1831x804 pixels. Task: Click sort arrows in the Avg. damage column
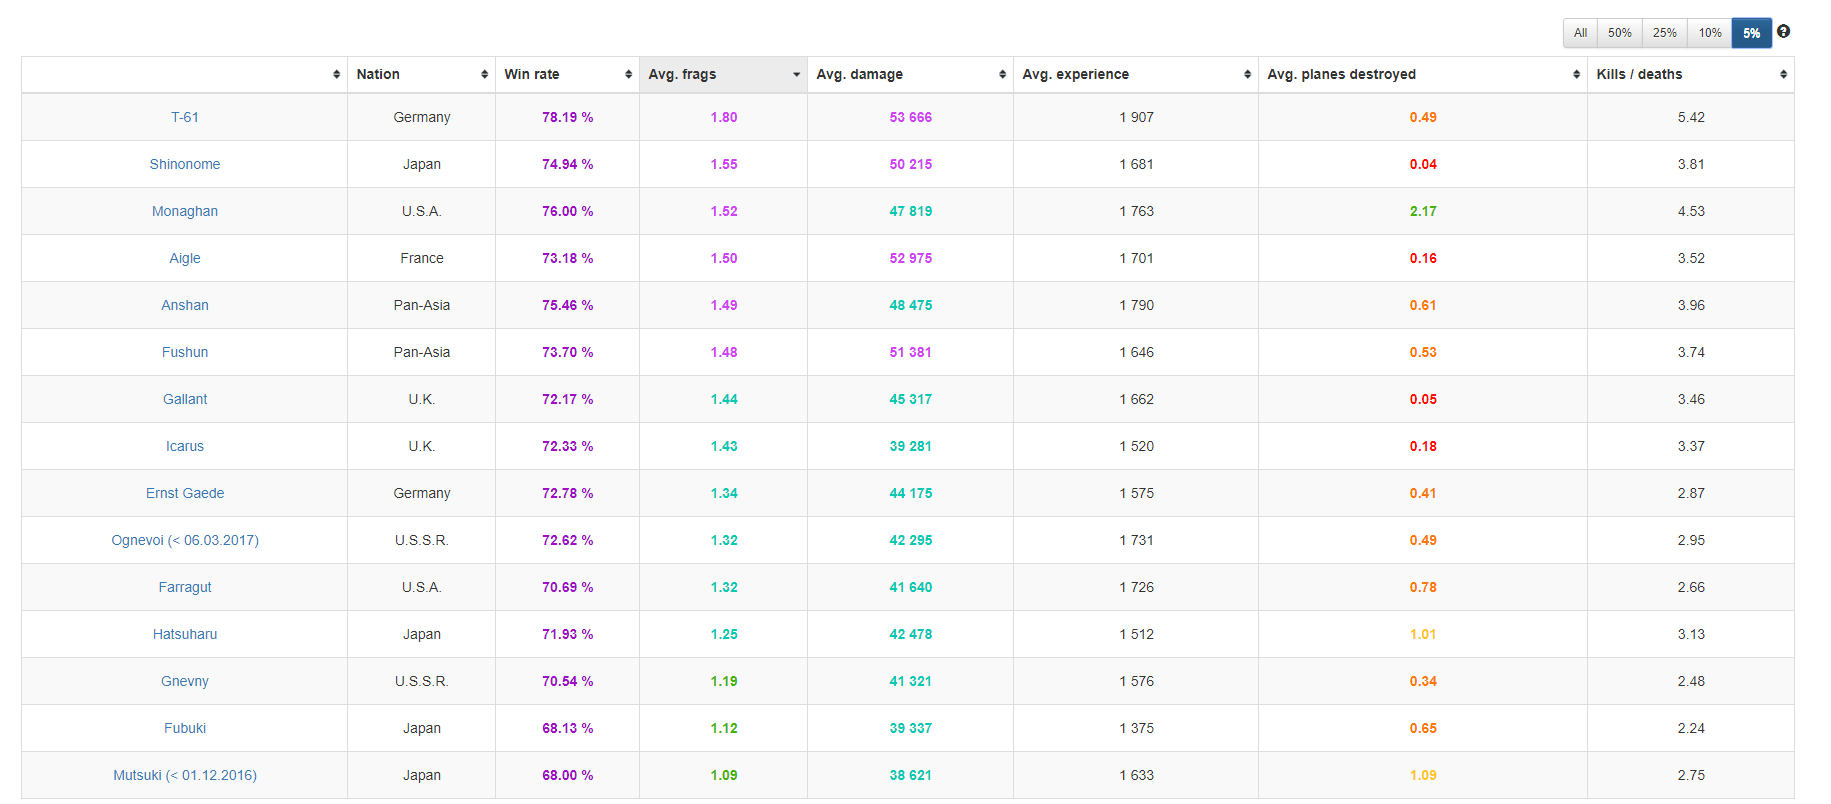(x=1002, y=75)
